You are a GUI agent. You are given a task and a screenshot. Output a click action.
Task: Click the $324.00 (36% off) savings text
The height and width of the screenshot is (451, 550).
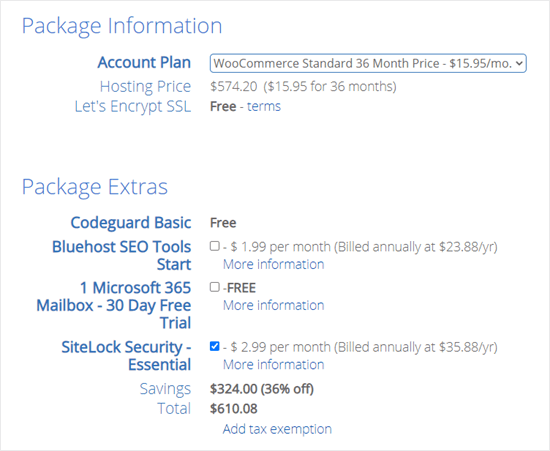pos(262,389)
